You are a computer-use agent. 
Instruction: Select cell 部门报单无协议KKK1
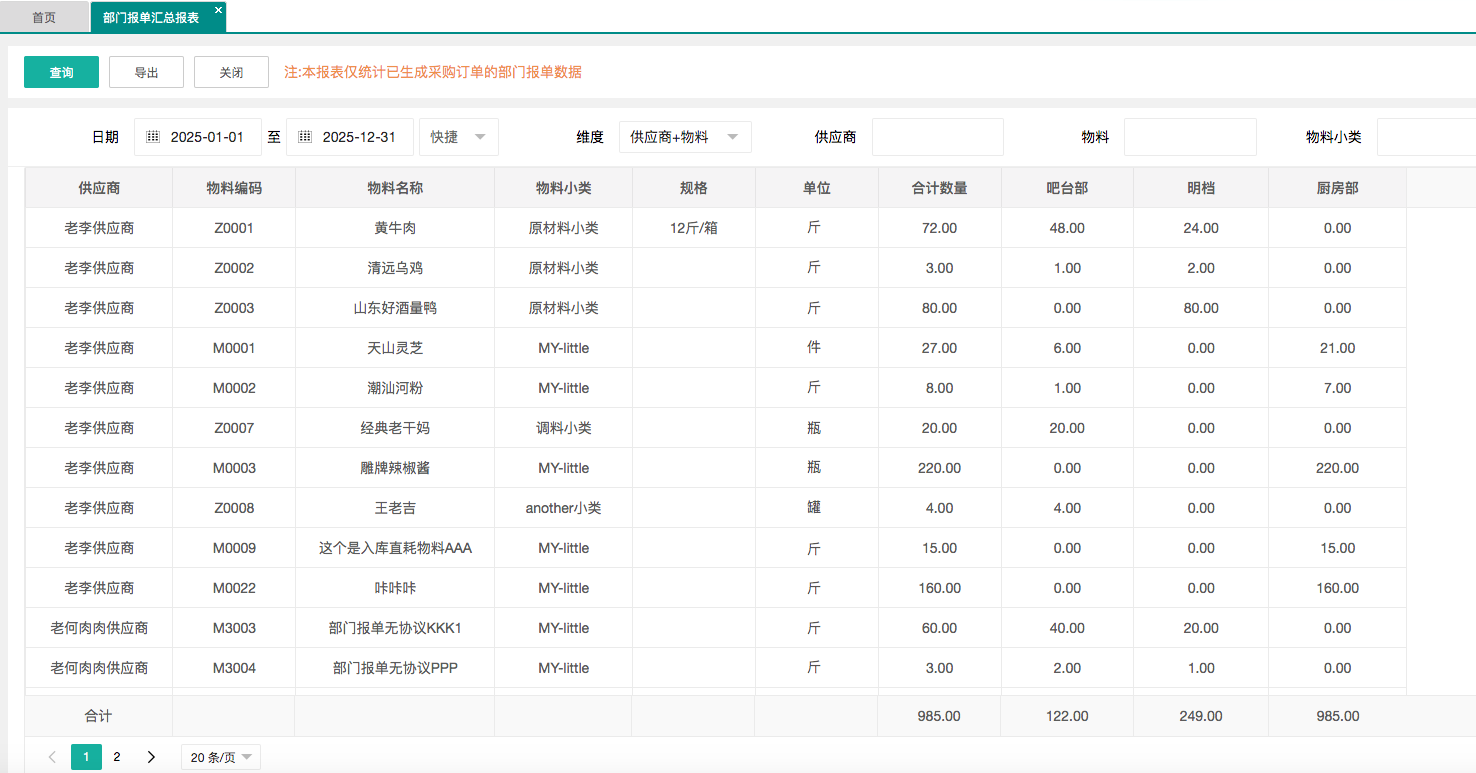tap(395, 628)
